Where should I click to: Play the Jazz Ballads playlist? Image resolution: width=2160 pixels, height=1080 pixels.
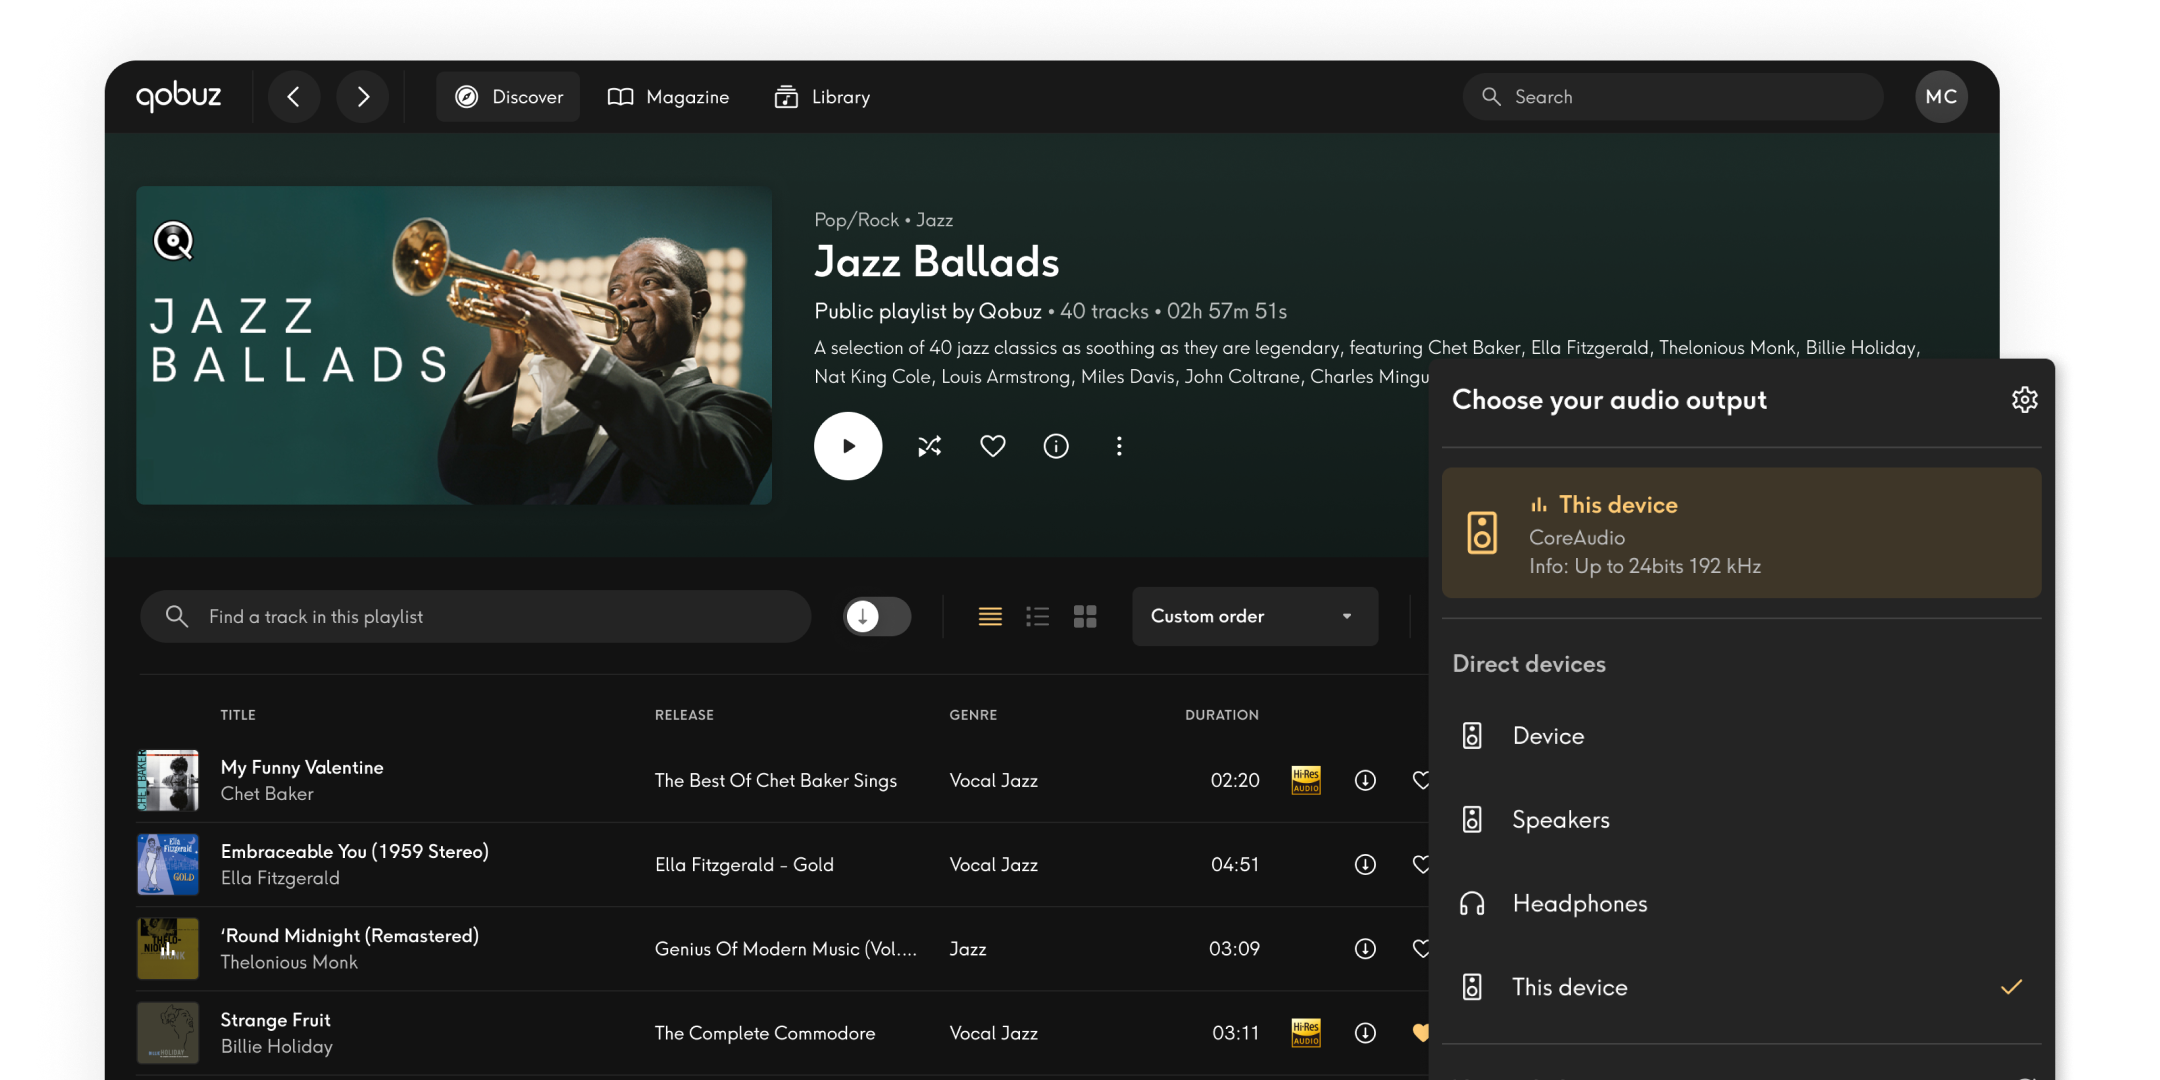848,446
